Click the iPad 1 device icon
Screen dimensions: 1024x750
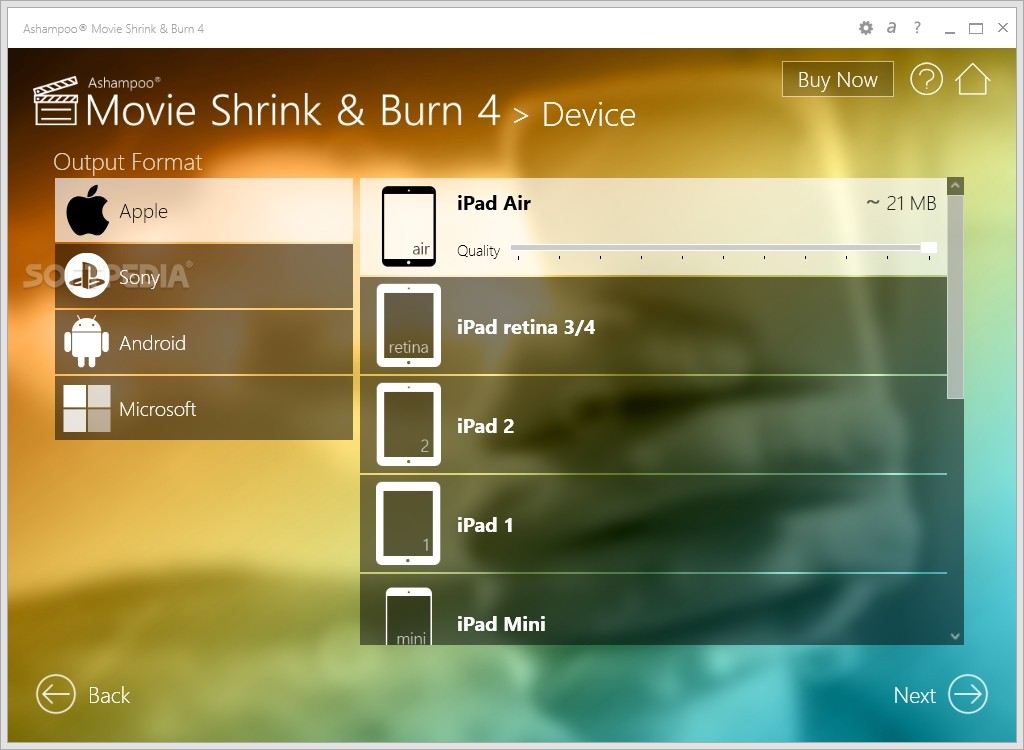coord(408,523)
